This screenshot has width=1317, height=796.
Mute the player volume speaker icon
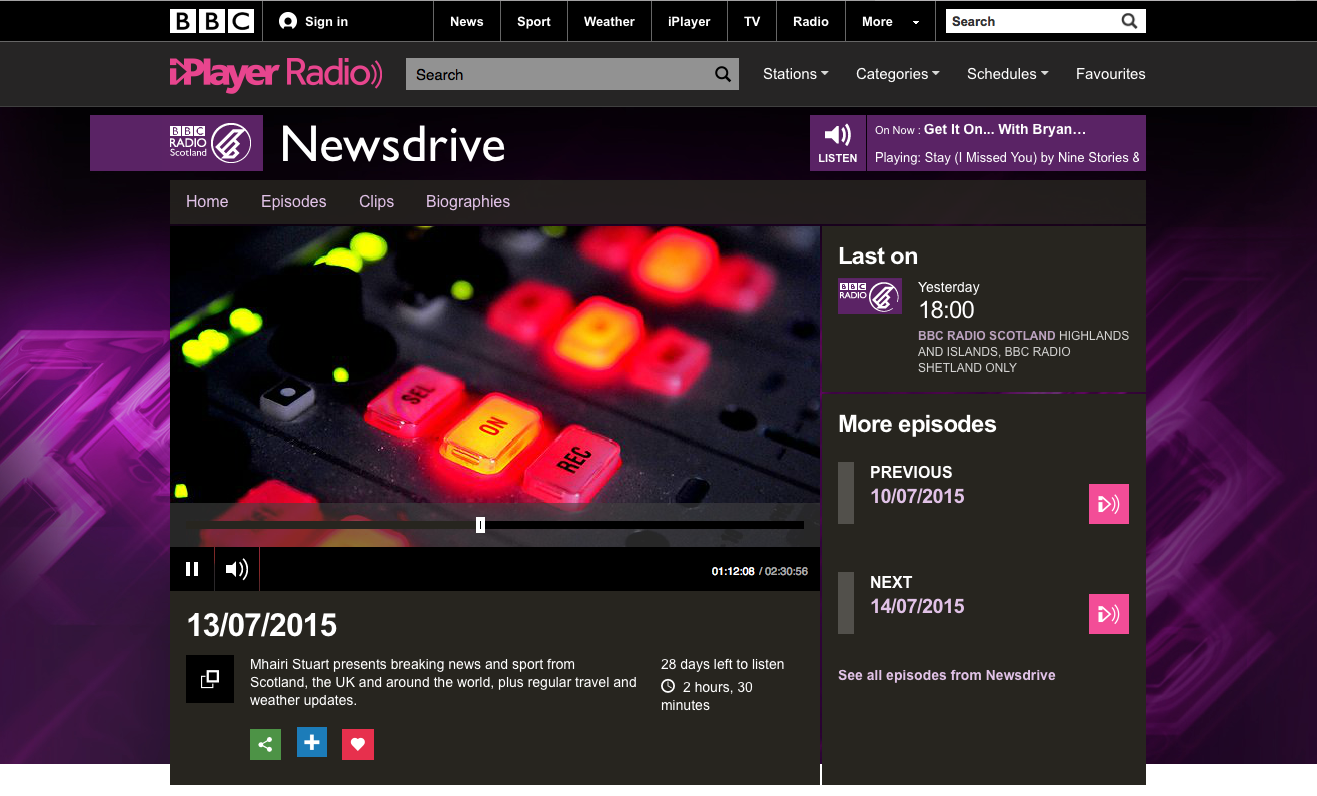236,569
